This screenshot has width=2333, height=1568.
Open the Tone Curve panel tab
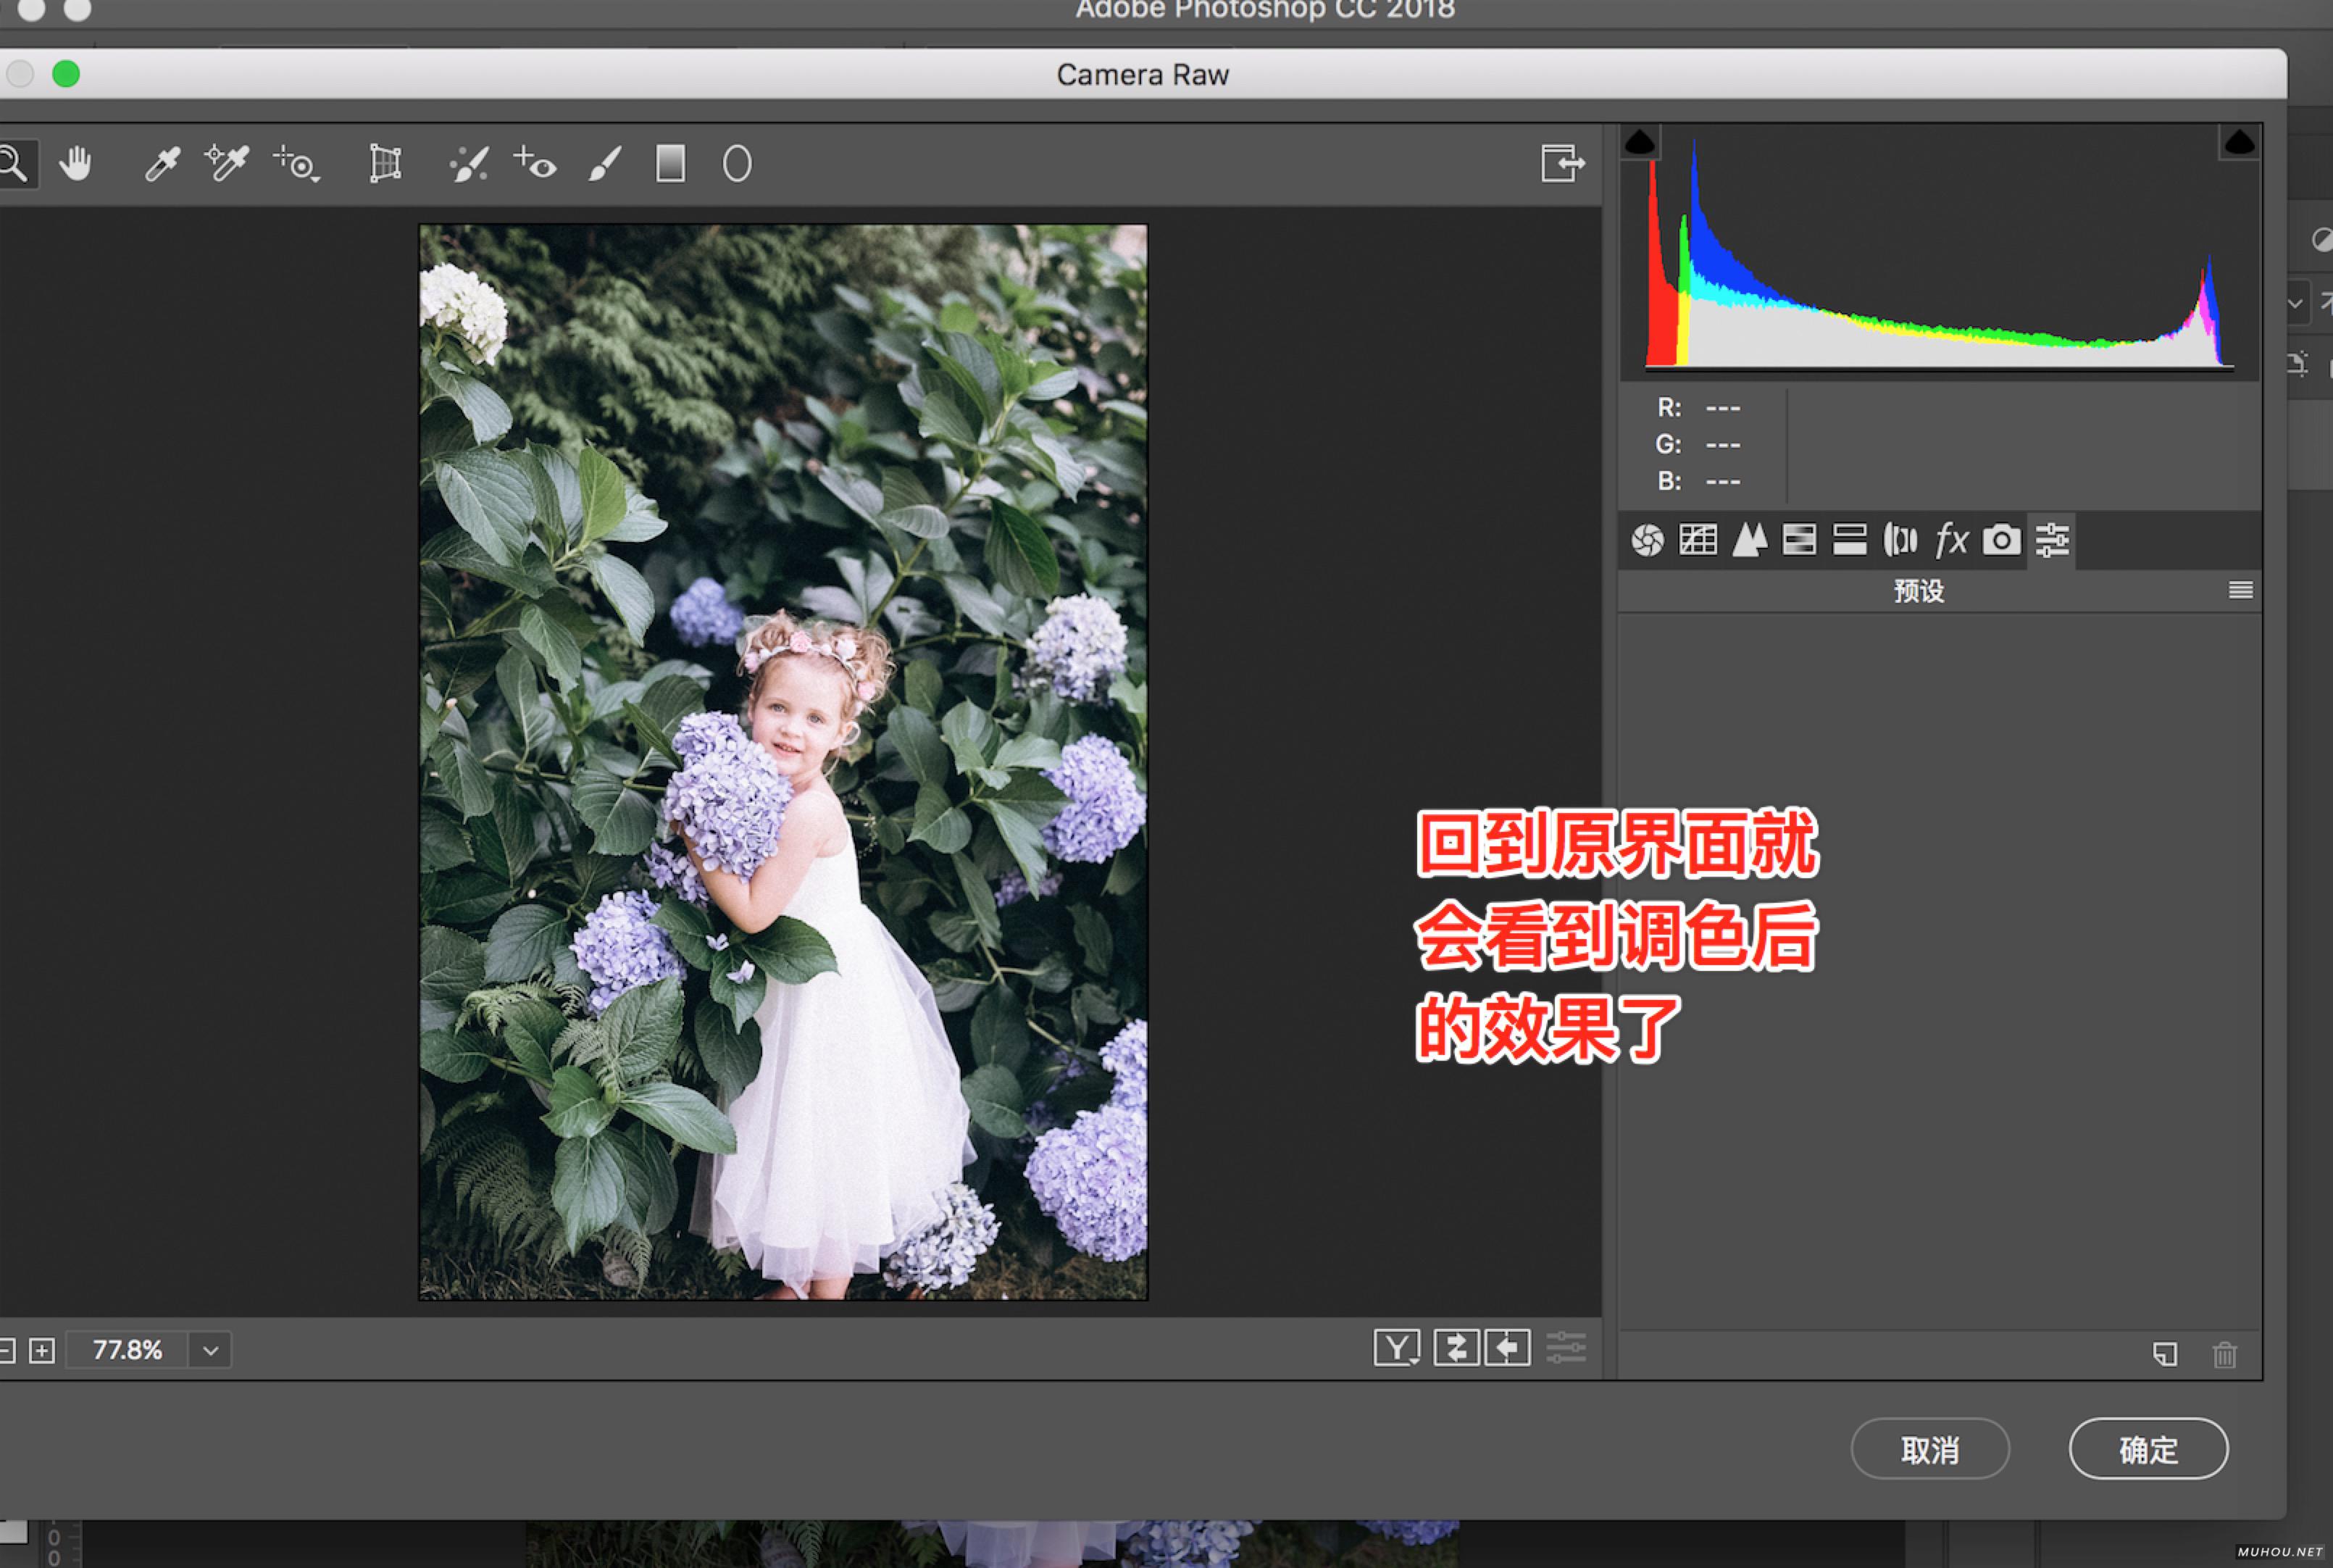1698,540
